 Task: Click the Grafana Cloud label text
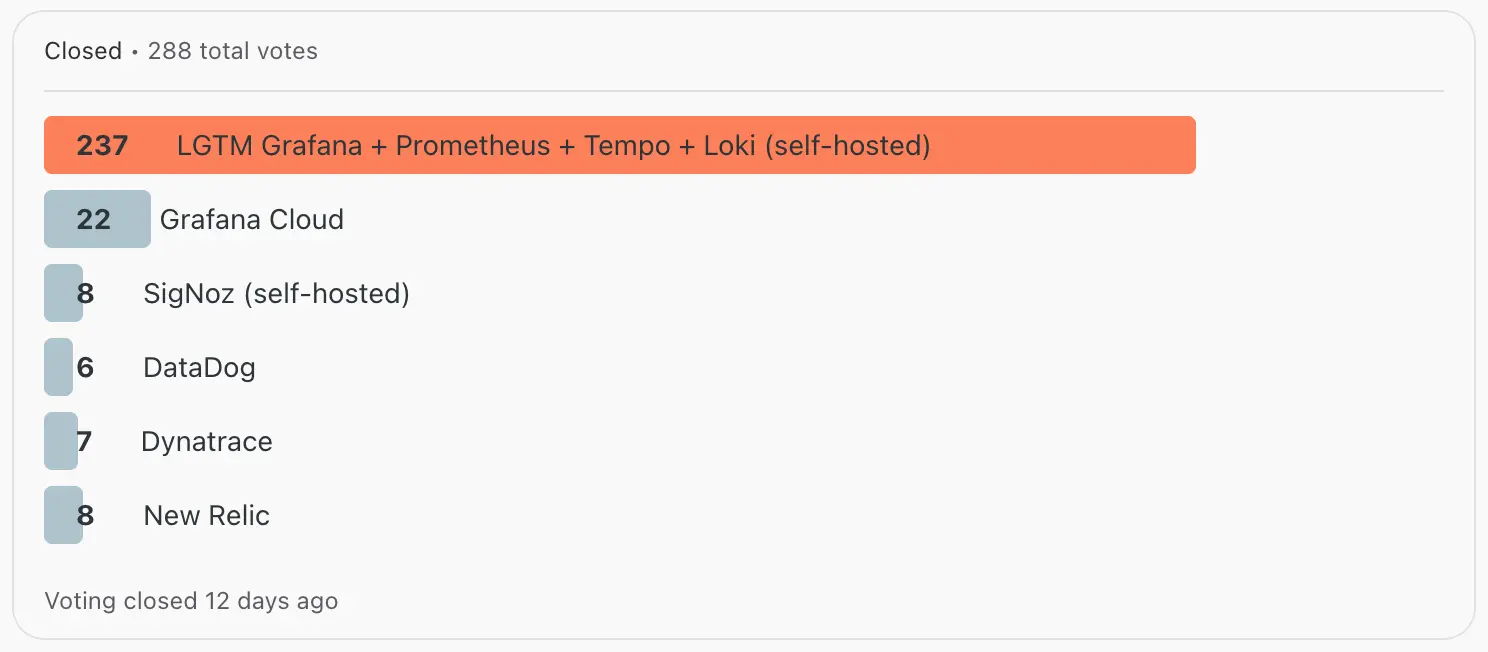[x=251, y=219]
